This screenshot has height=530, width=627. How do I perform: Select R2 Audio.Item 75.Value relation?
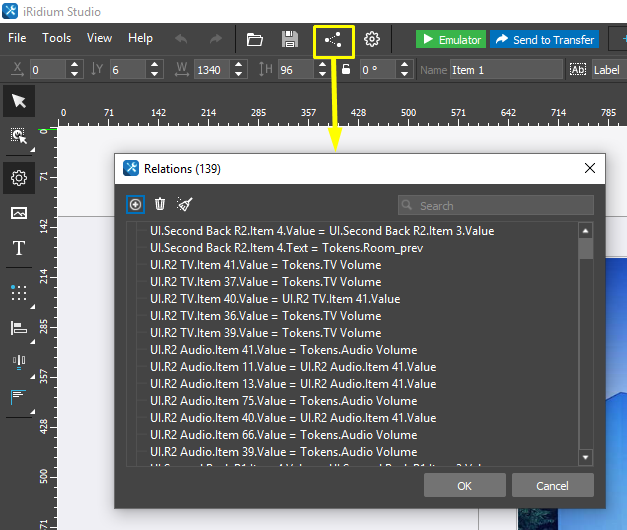click(284, 401)
